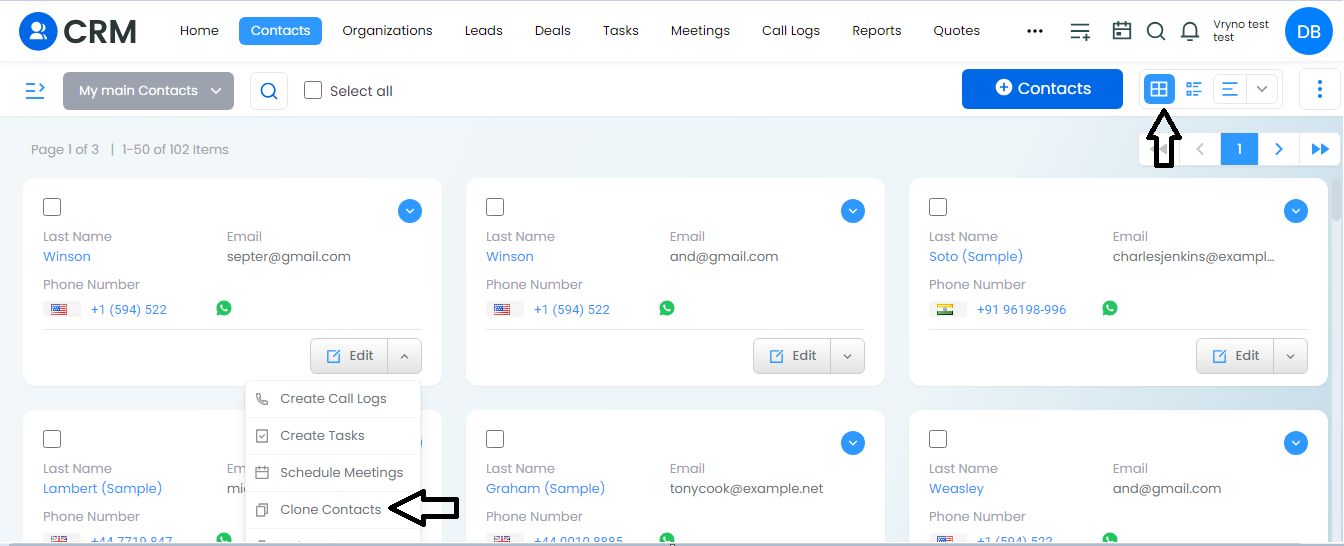Switch to list detail view
This screenshot has height=546, width=1344.
tap(1194, 89)
